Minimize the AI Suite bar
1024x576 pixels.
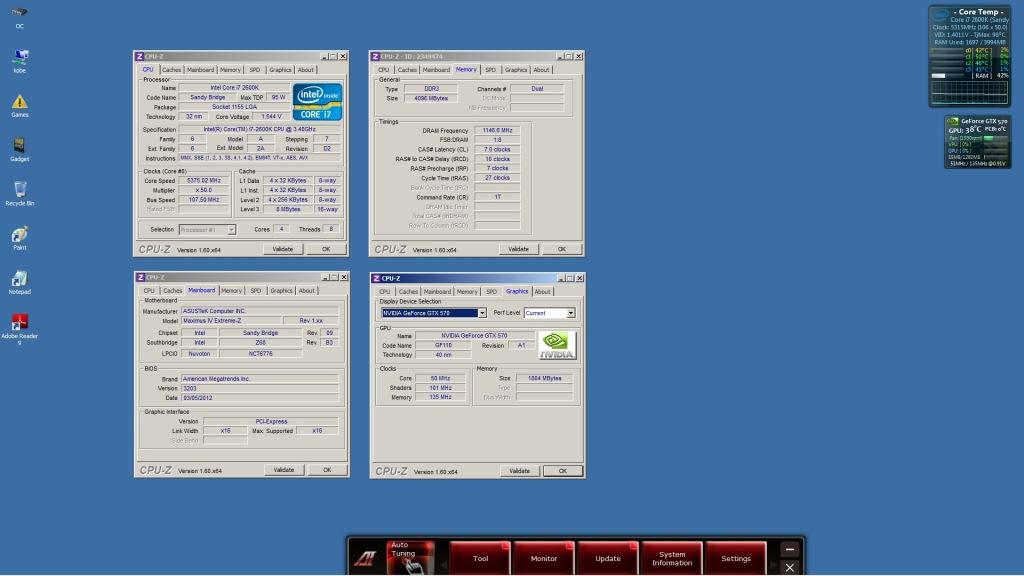[x=790, y=550]
